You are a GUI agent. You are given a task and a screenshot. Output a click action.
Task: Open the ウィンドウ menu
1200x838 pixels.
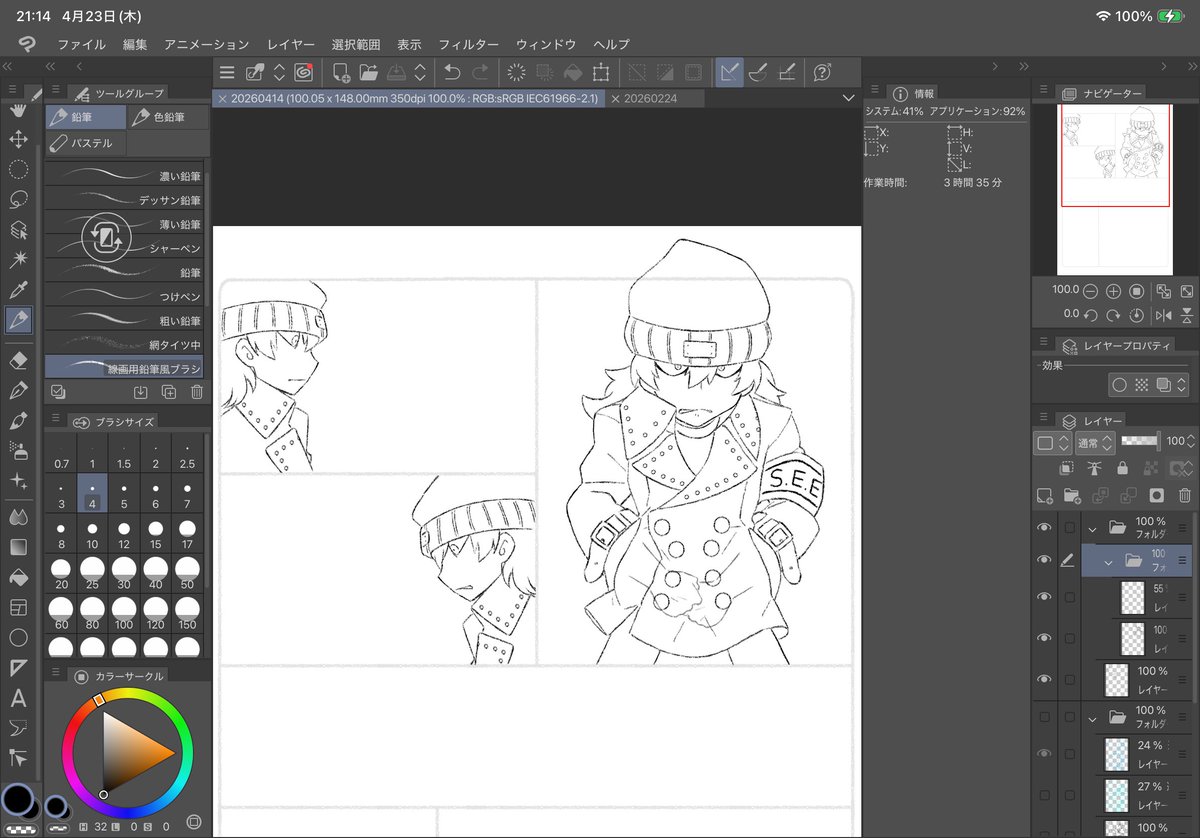coord(546,45)
